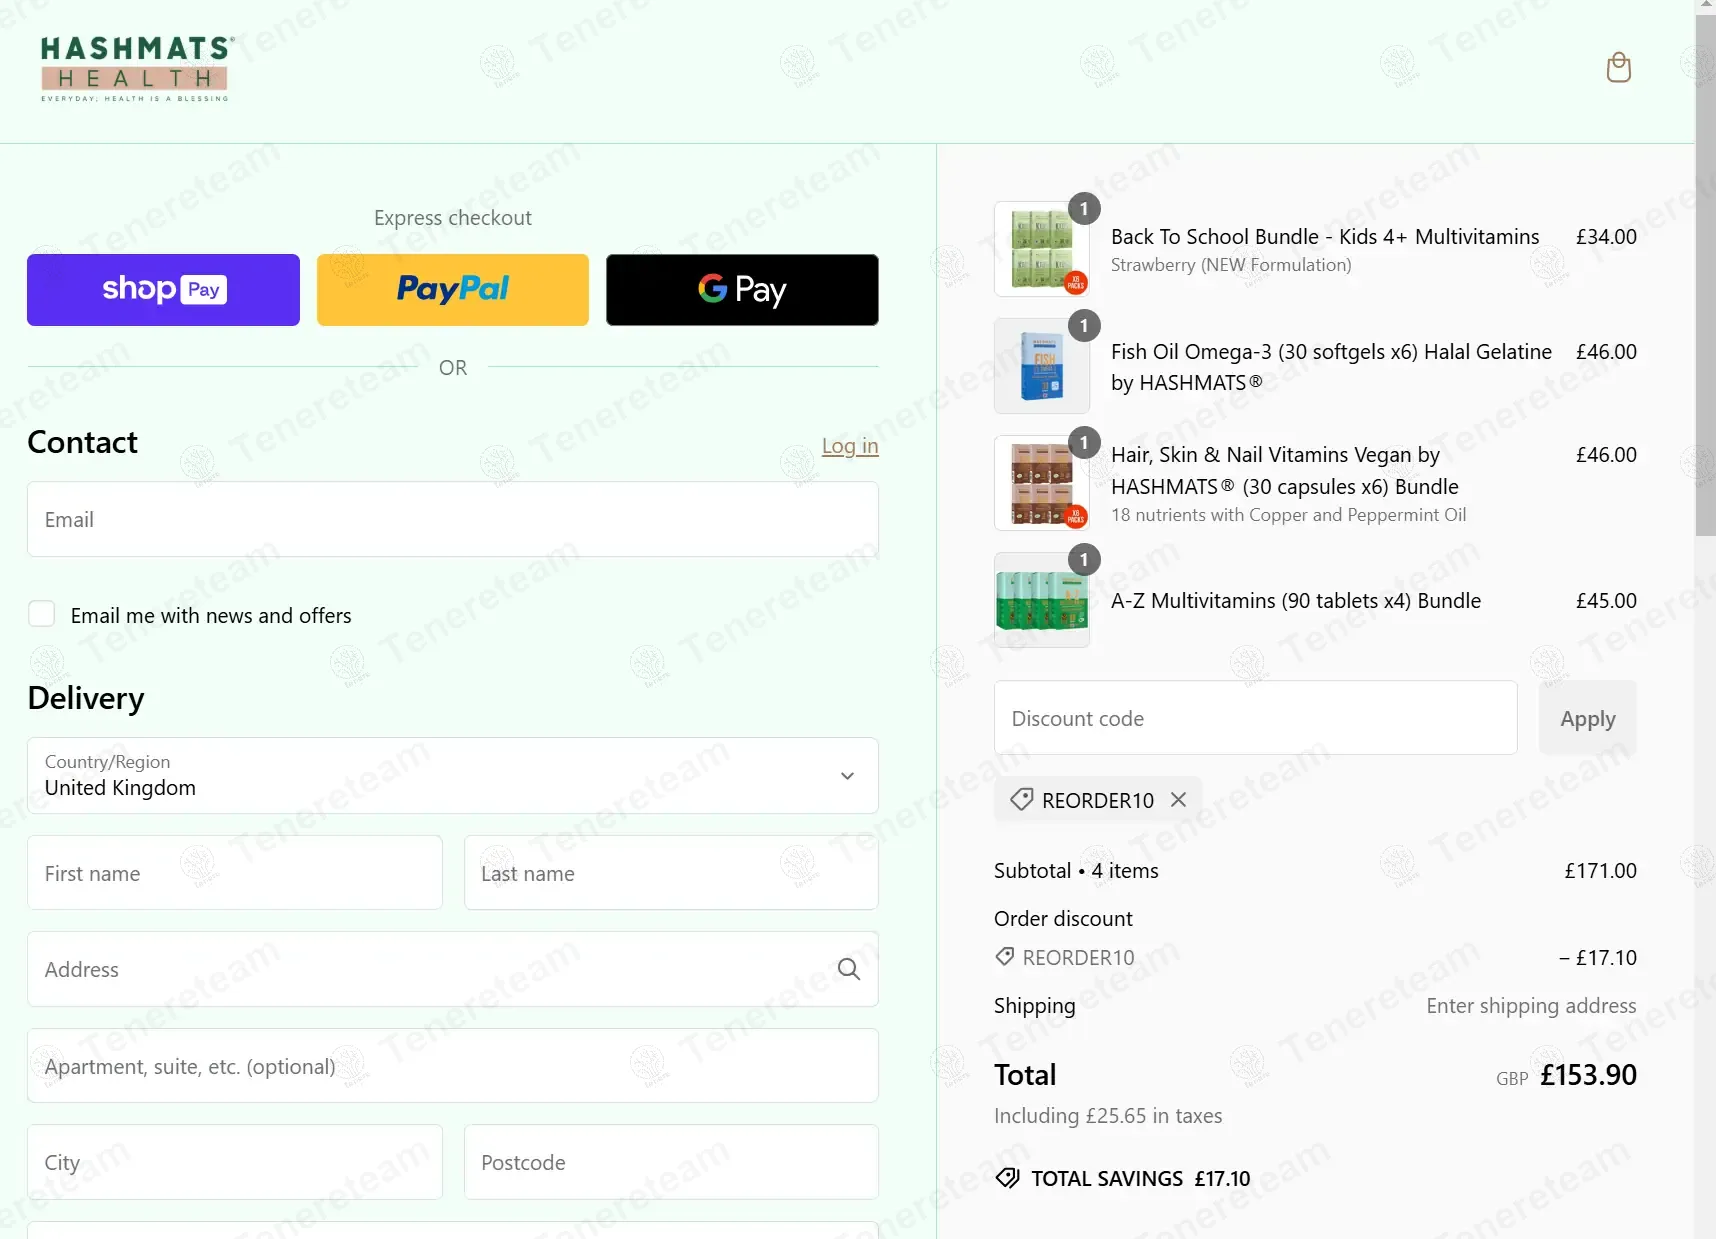Check Email me with news and offers
The image size is (1716, 1239).
point(42,614)
